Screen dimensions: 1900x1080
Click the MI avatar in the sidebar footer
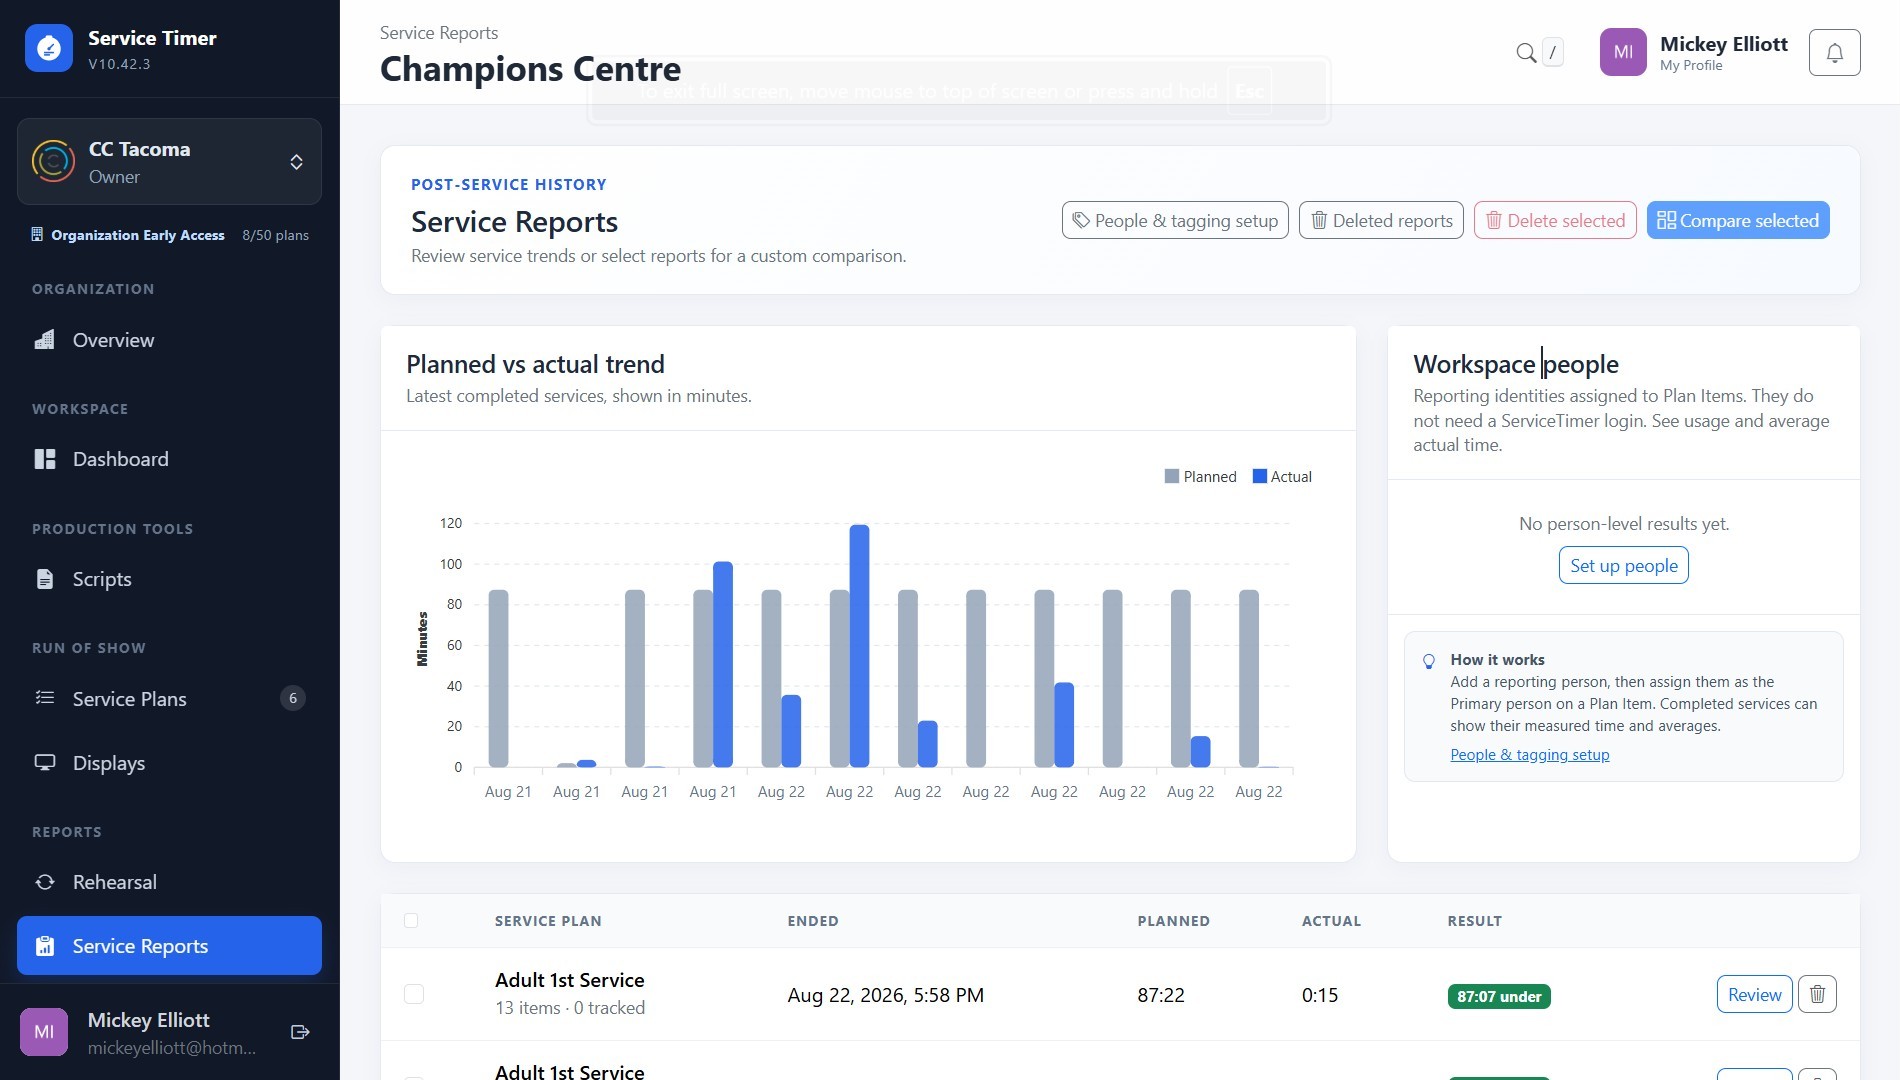44,1032
